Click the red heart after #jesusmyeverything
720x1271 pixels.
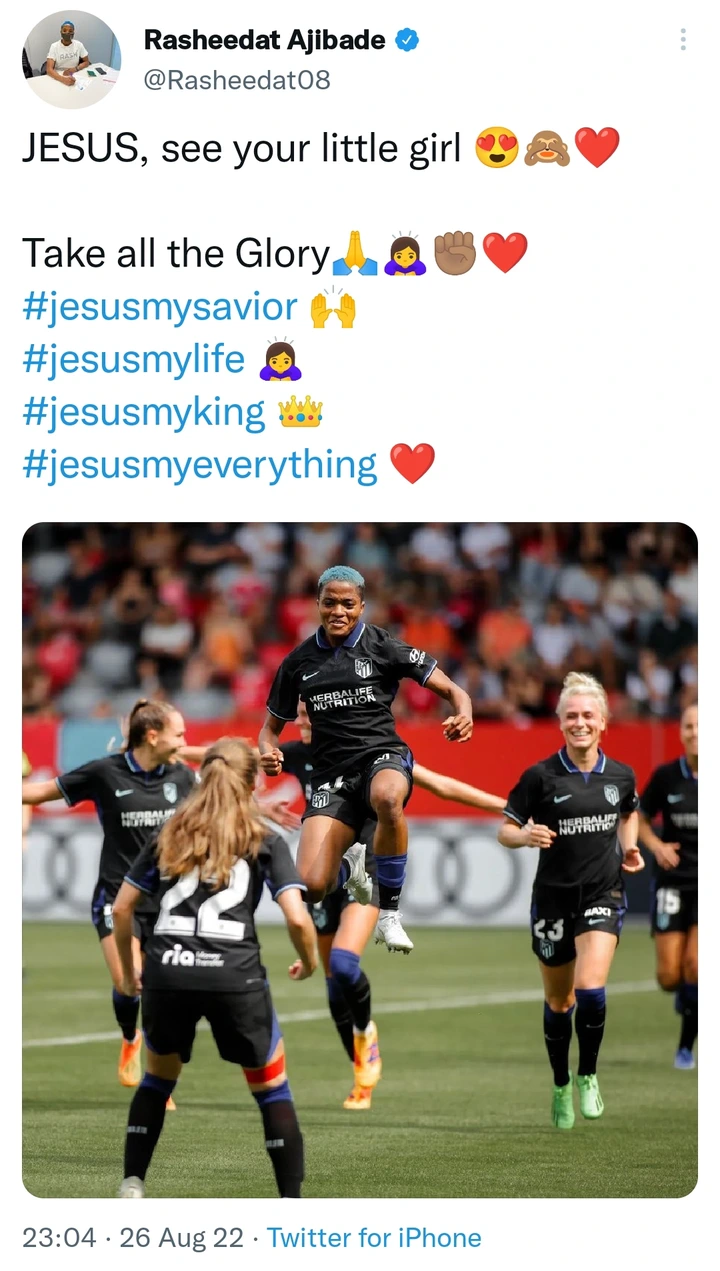click(412, 464)
